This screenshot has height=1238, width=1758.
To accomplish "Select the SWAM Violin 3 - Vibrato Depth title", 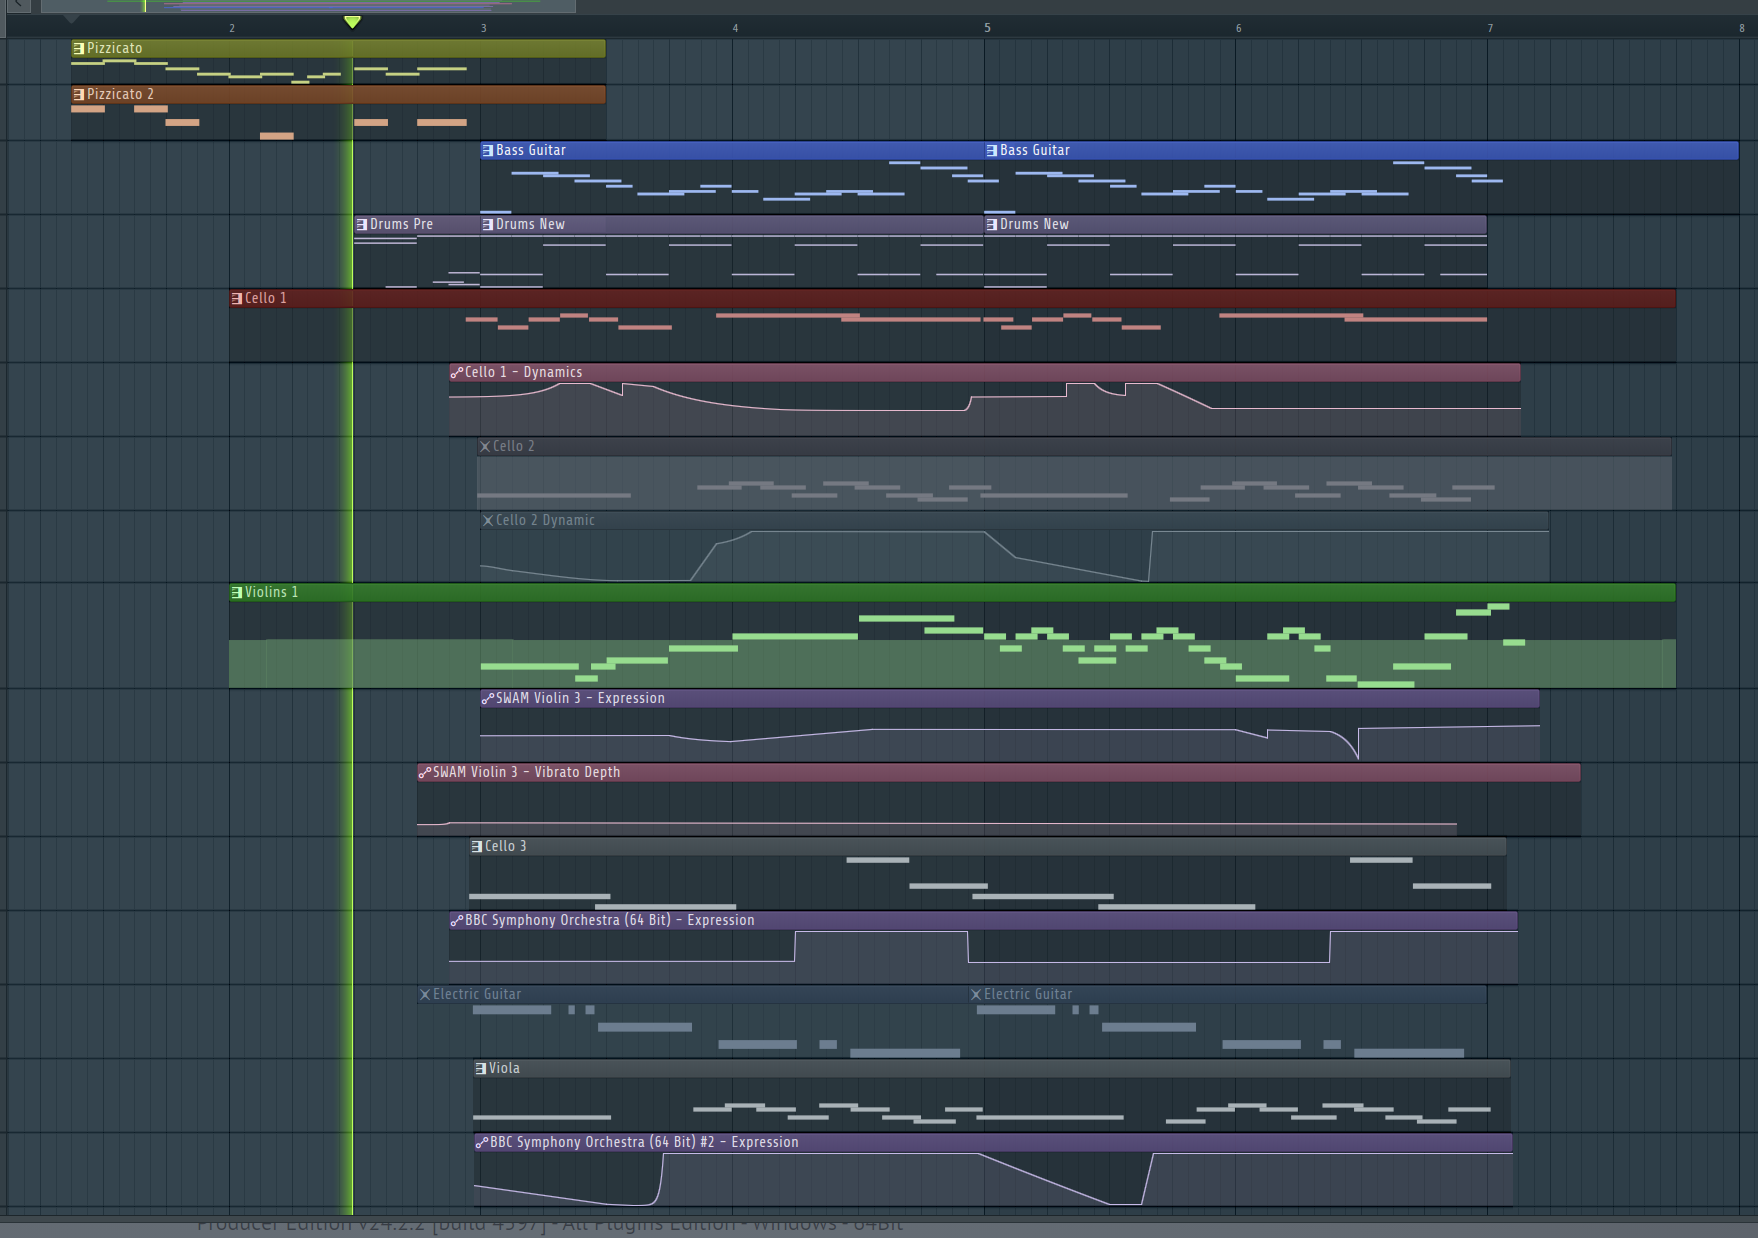I will pyautogui.click(x=527, y=772).
